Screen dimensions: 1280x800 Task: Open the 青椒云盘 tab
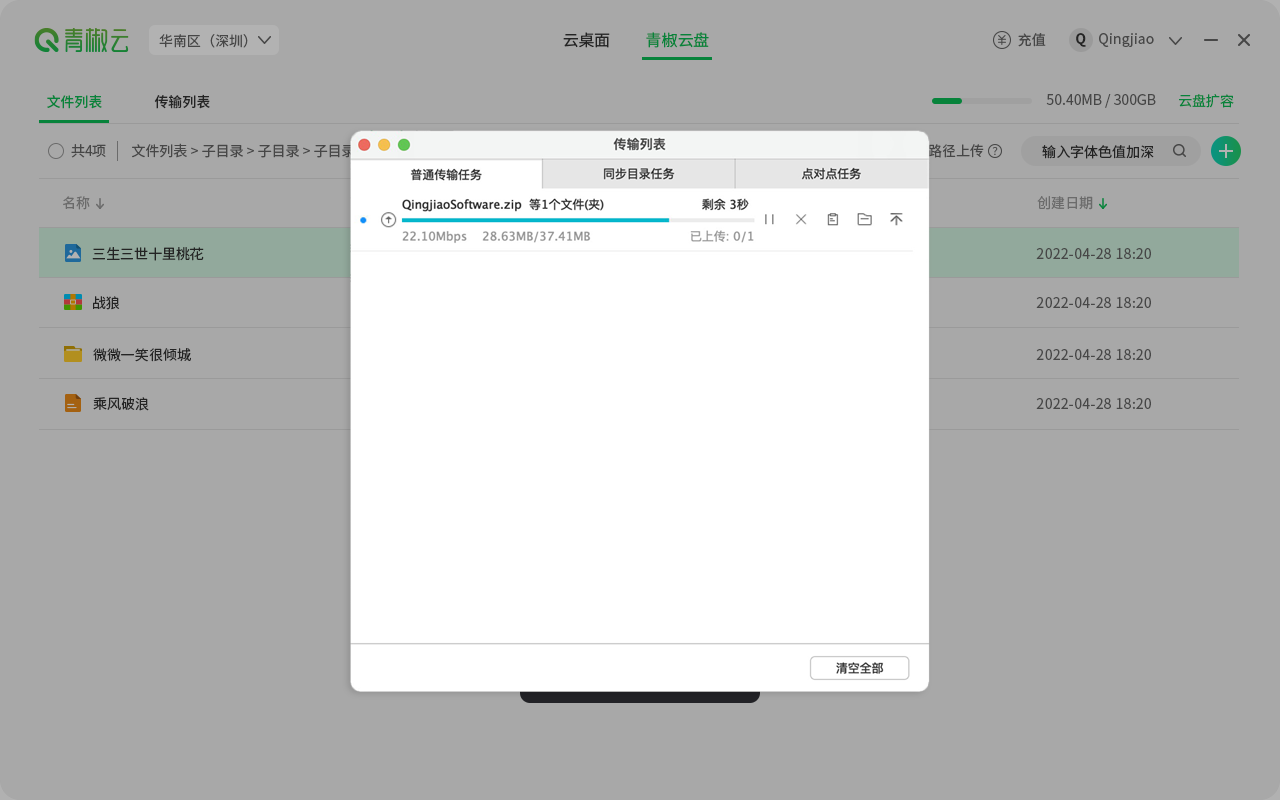point(677,40)
